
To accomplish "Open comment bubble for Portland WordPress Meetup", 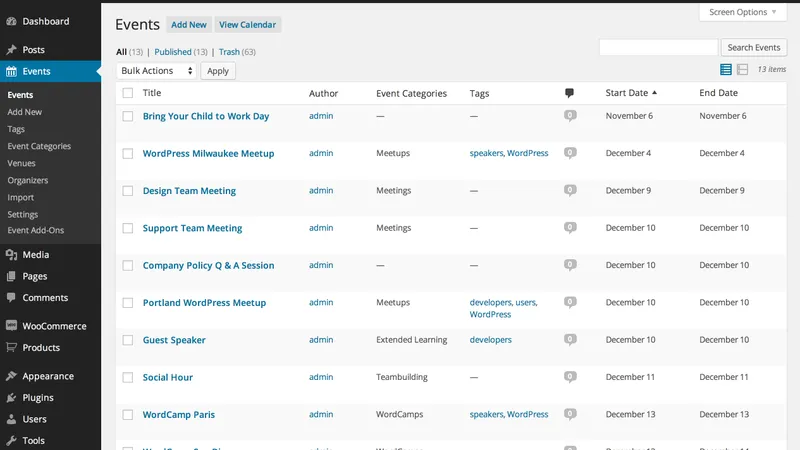I will [x=570, y=302].
